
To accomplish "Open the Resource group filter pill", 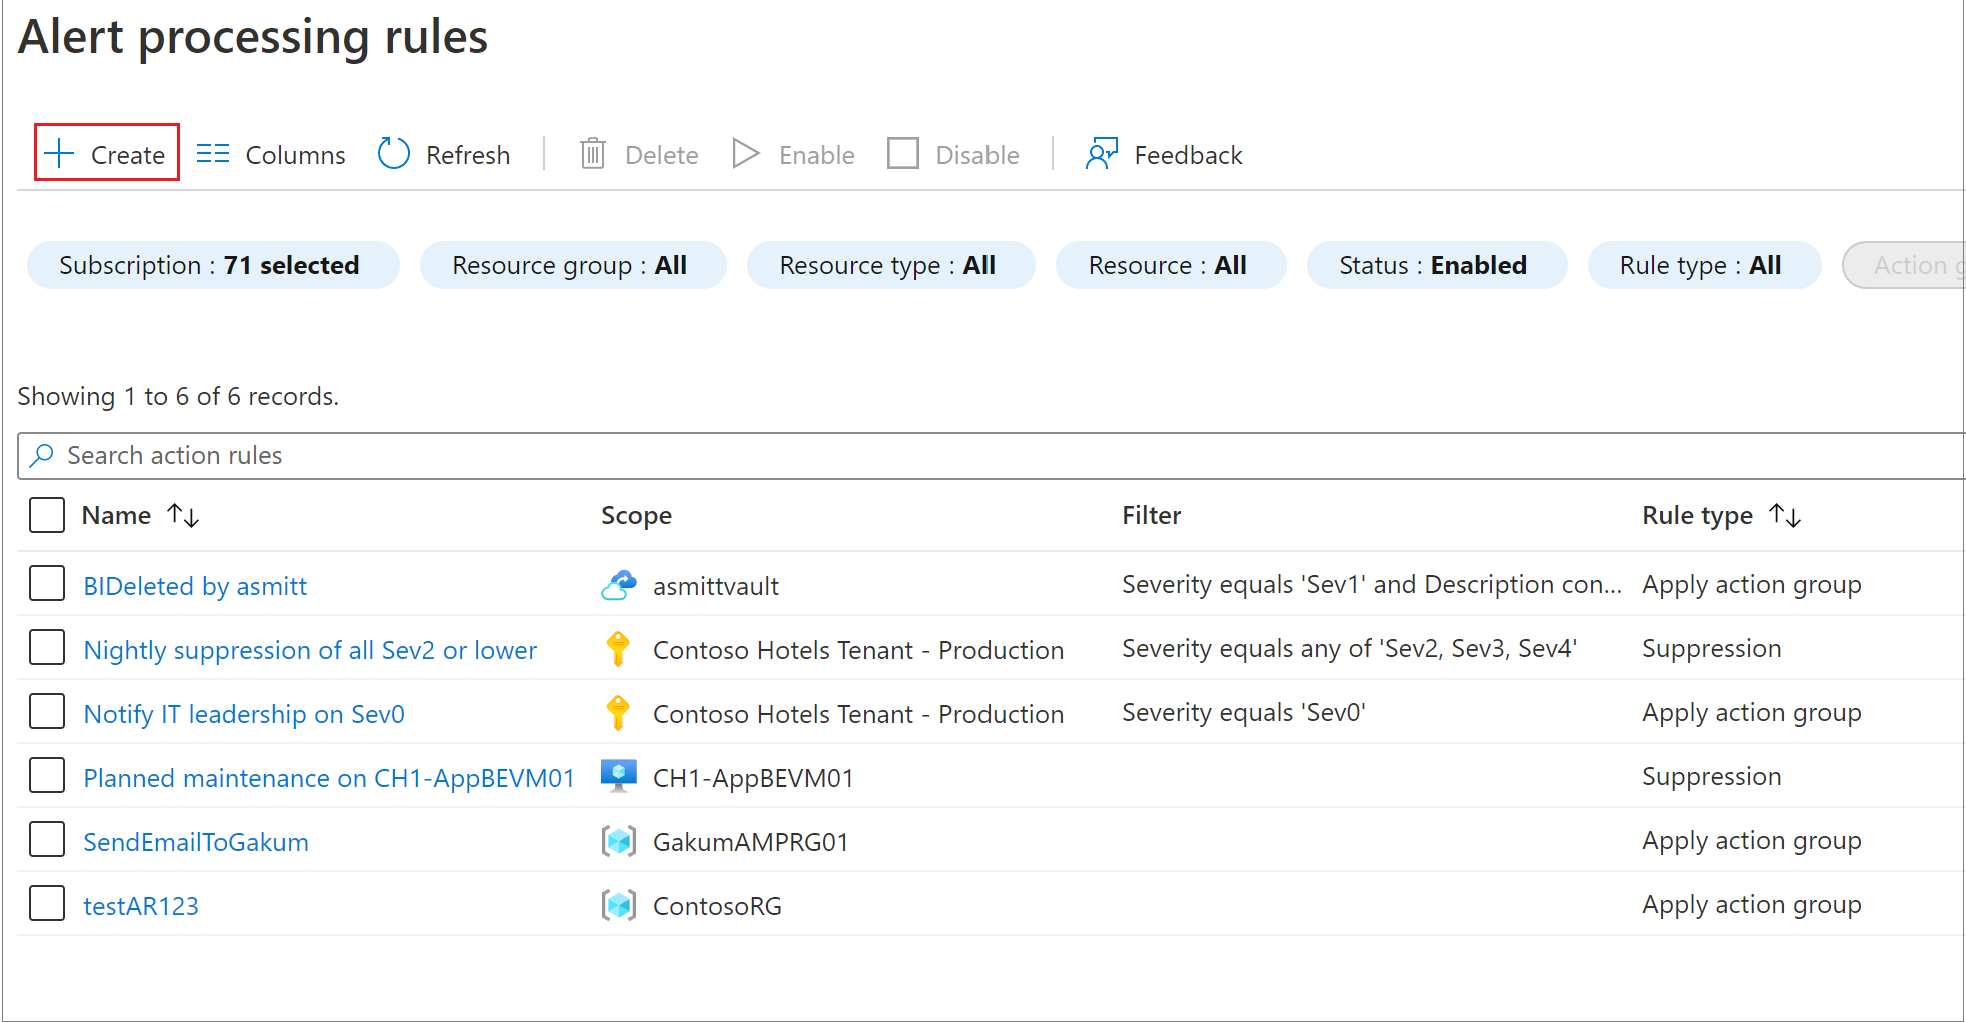I will tap(572, 265).
